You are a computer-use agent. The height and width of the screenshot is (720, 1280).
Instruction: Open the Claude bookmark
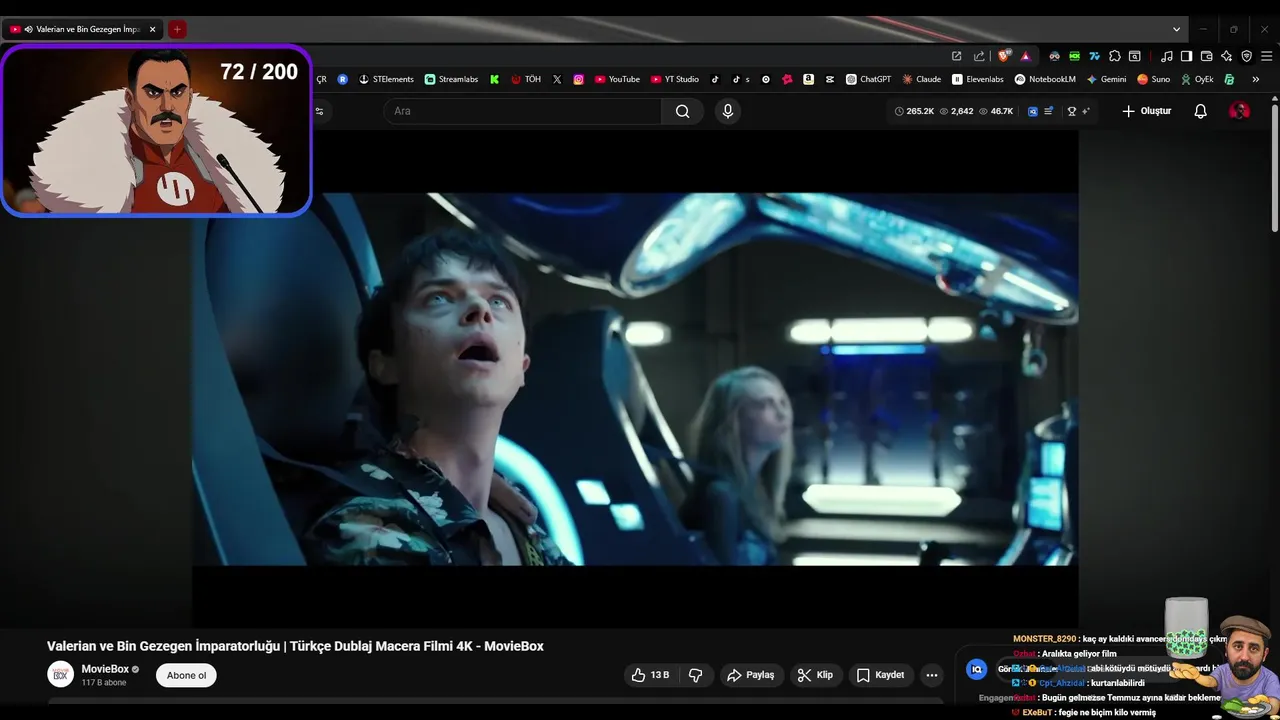pyautogui.click(x=921, y=79)
